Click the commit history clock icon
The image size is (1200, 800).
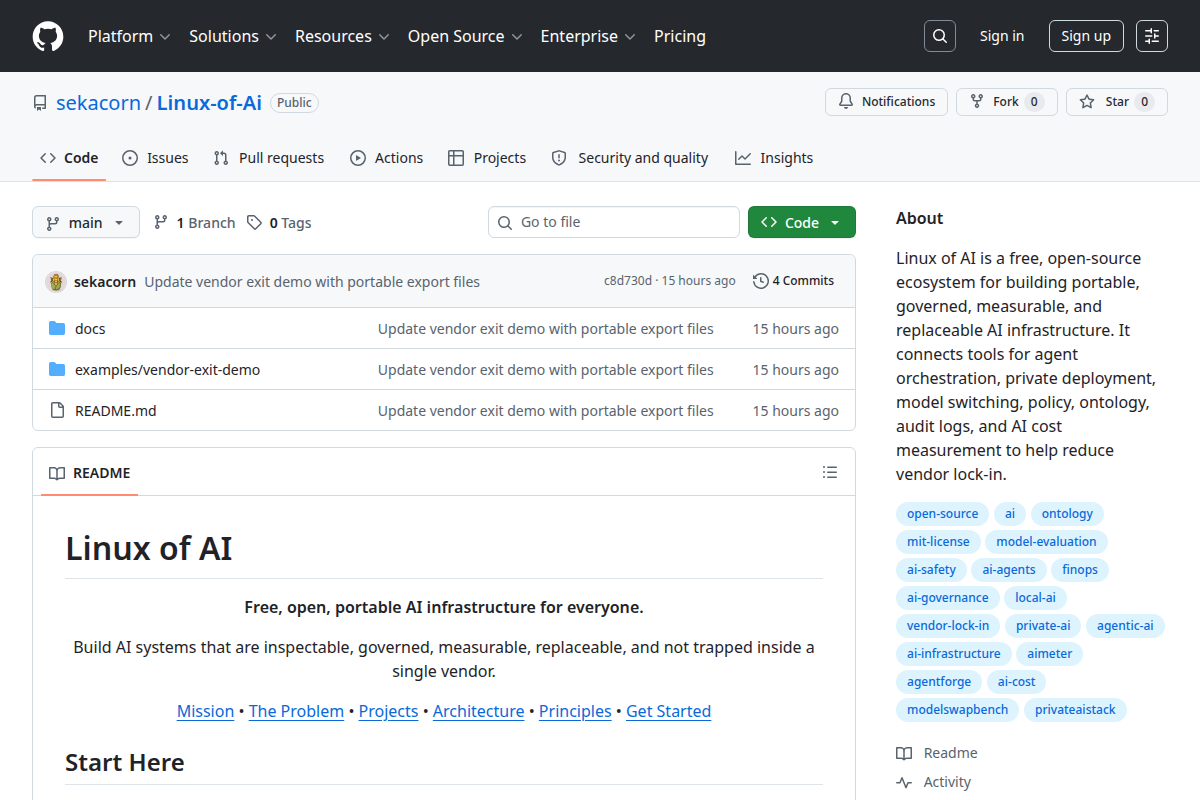761,281
